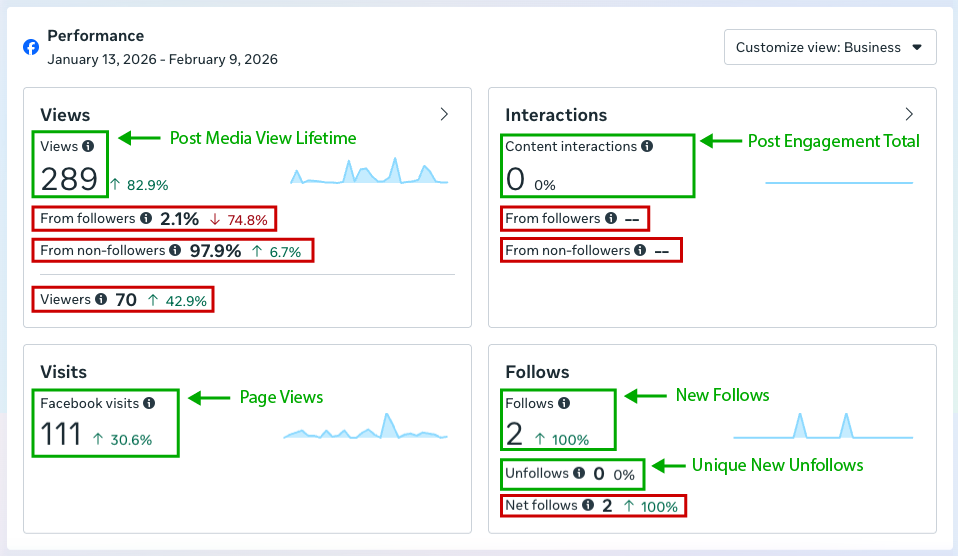Click info icon next to Facebook visits

tap(149, 404)
